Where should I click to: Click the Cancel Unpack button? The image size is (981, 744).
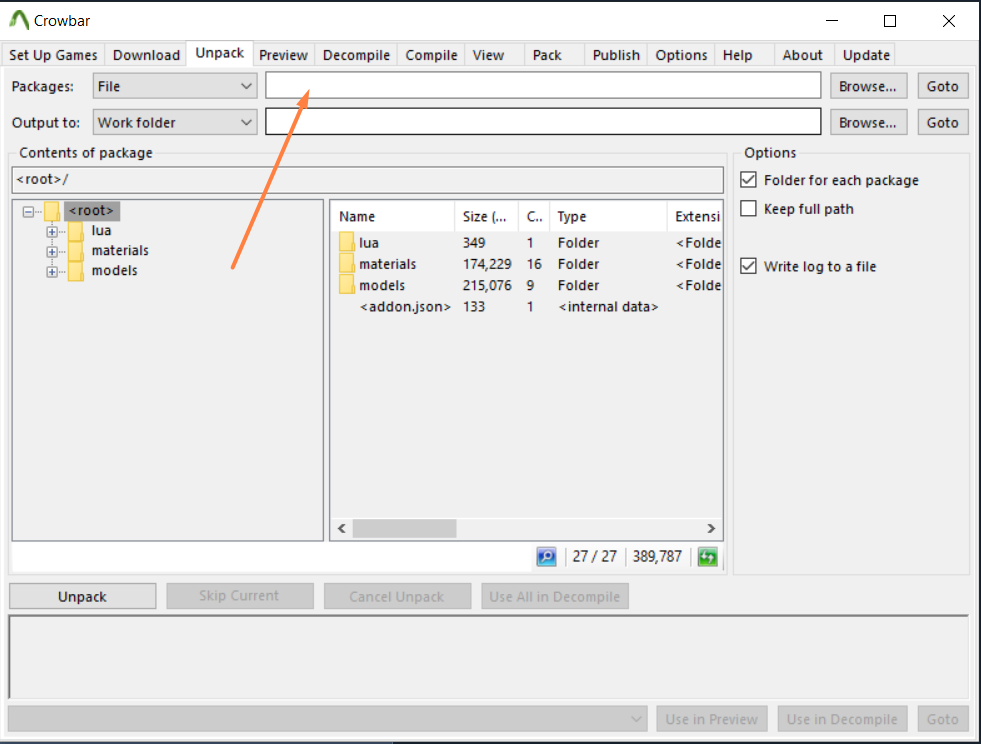397,596
